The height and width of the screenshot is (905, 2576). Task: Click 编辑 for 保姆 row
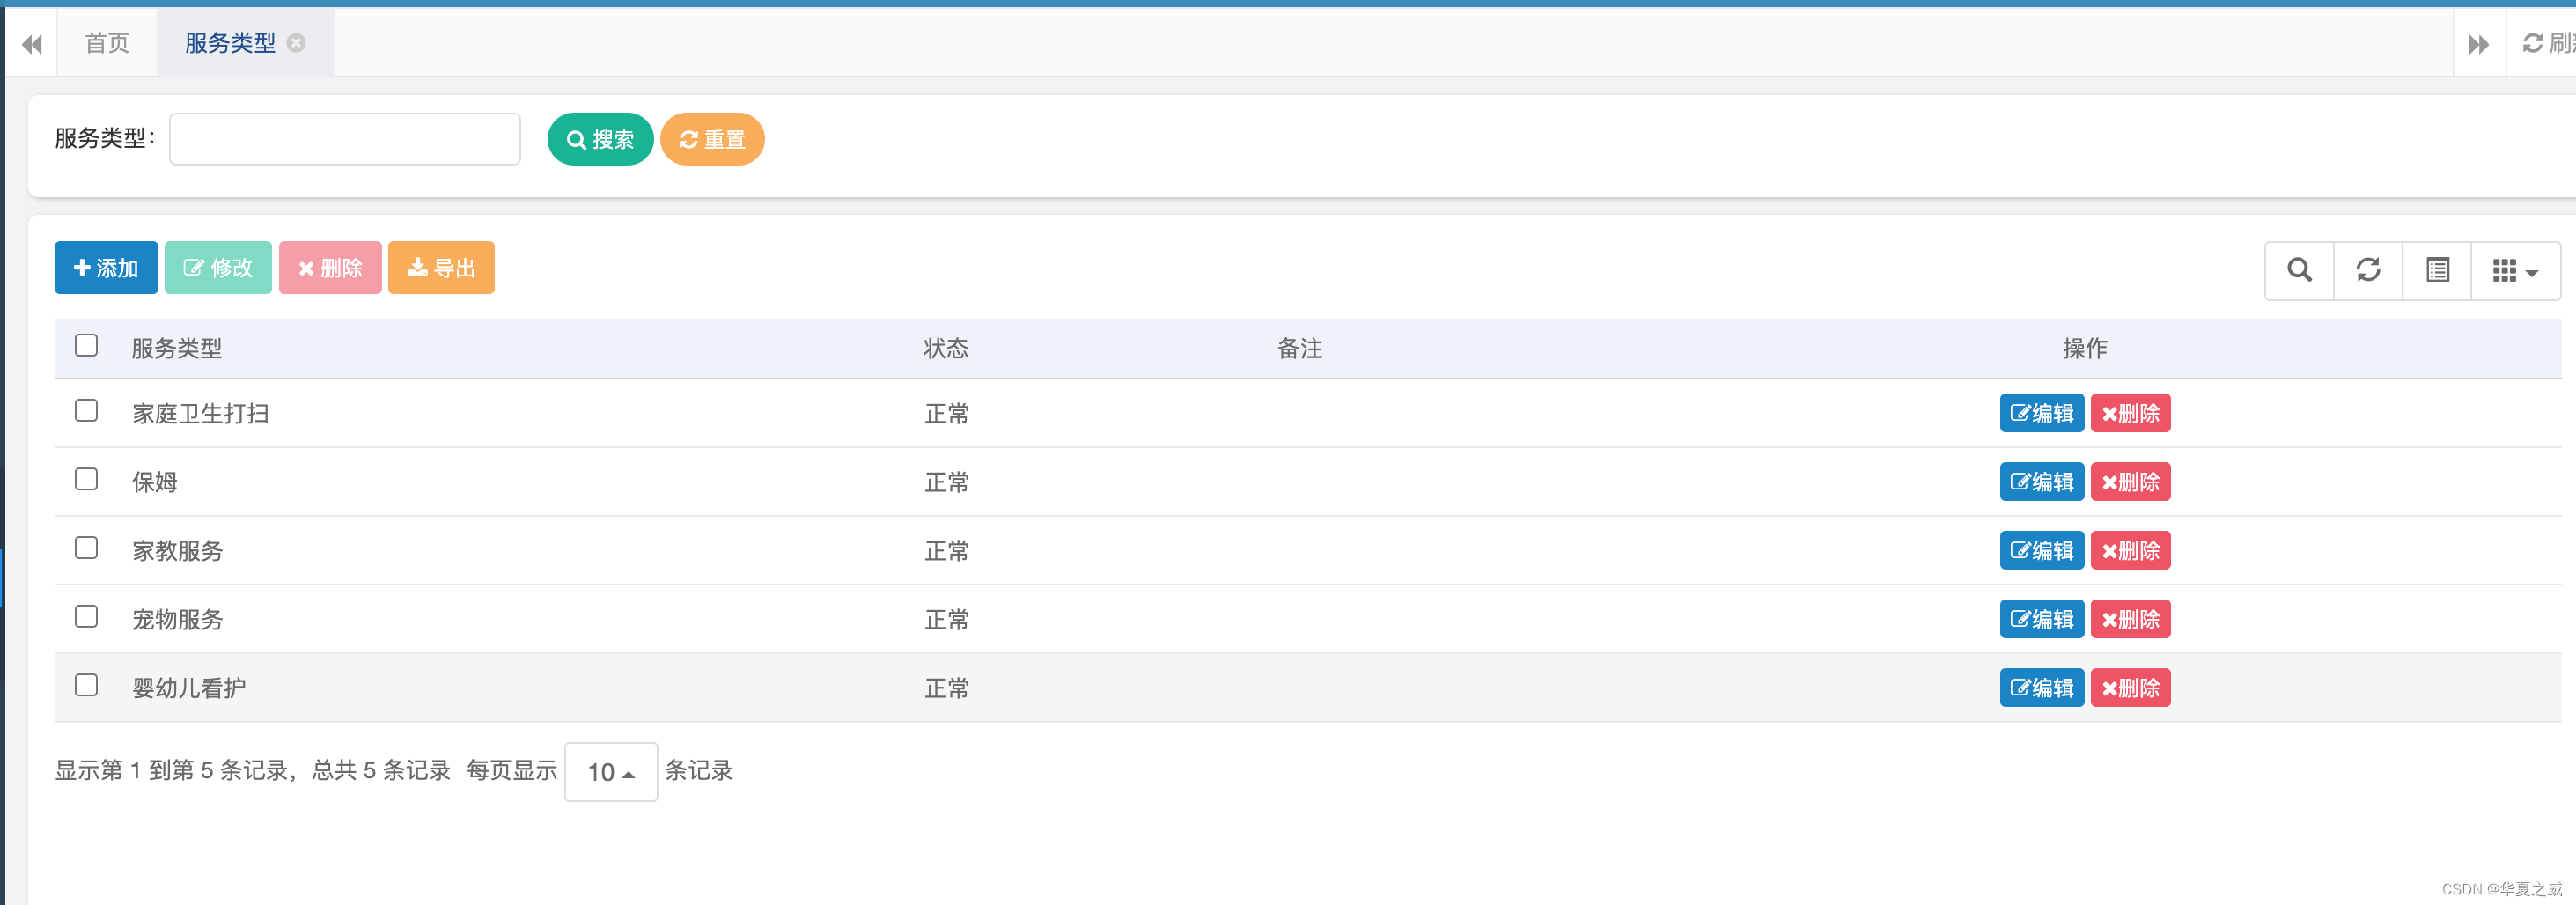pos(2042,482)
